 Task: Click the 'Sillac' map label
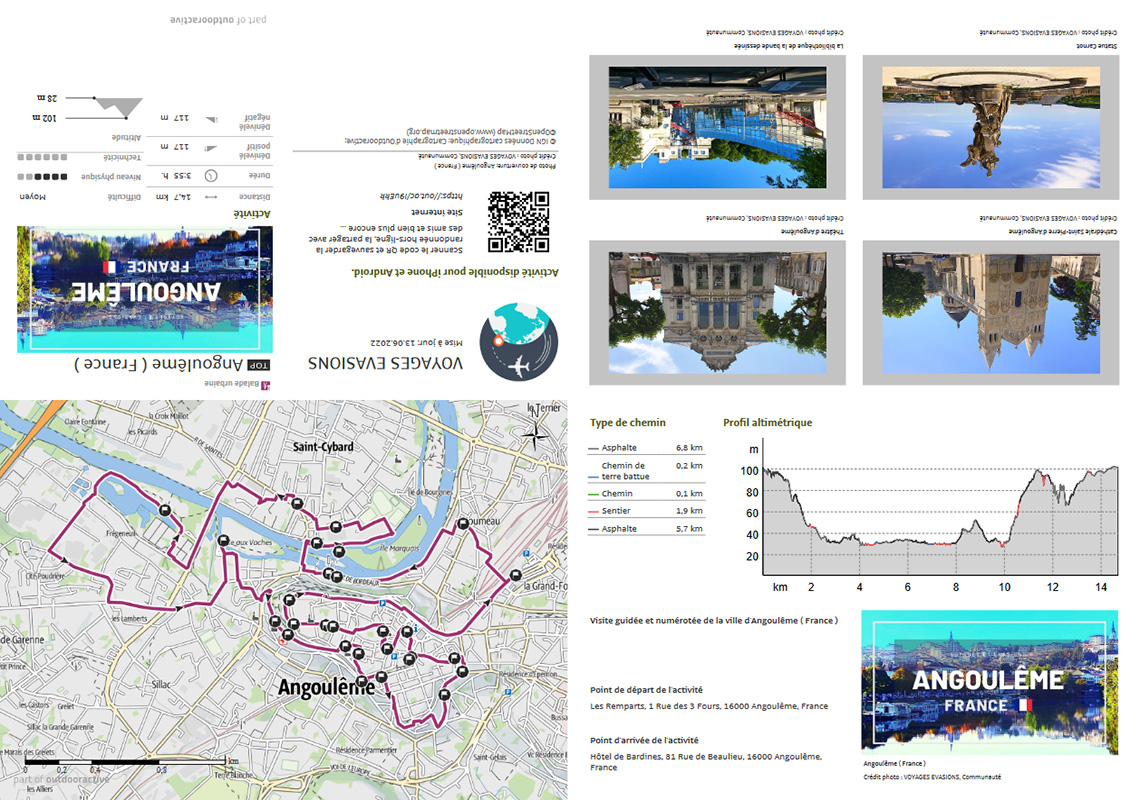(161, 684)
